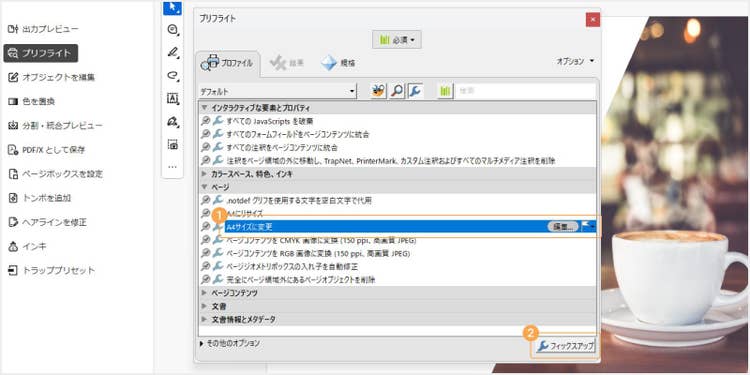Select the zoom magnifier tool in vertical toolbar

tap(172, 30)
